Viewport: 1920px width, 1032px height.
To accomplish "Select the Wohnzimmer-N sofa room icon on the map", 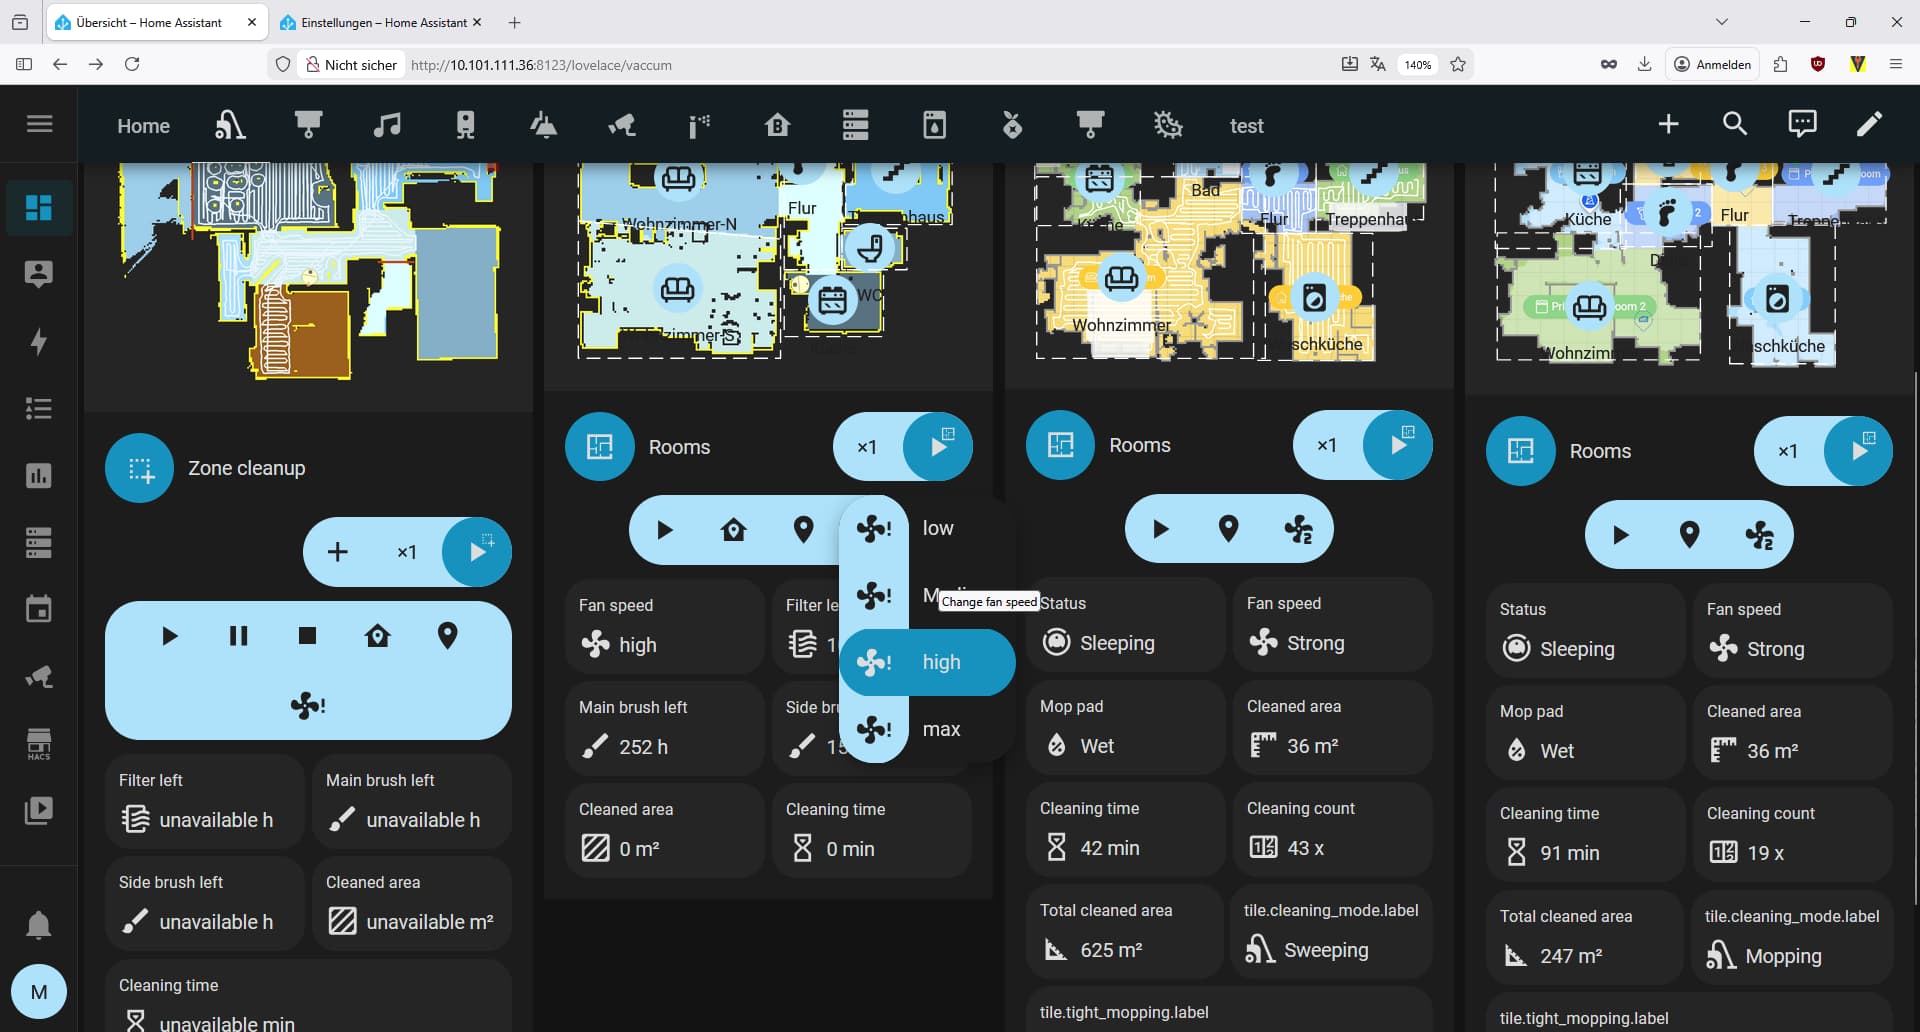I will [x=678, y=179].
